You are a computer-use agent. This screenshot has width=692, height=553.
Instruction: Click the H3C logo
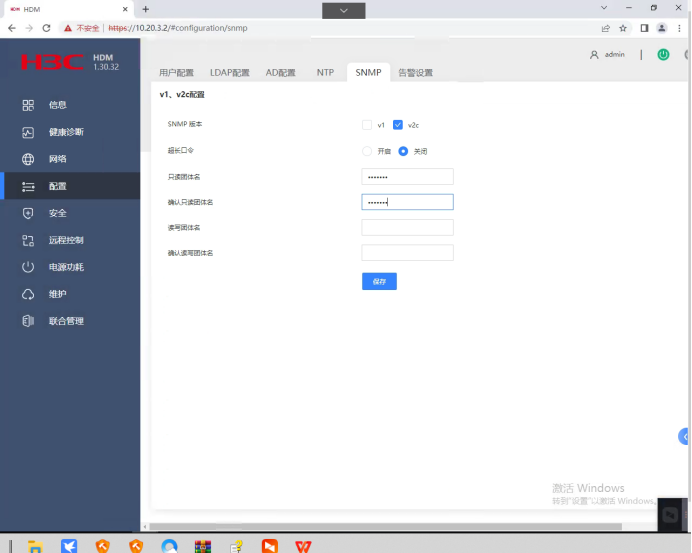point(52,62)
